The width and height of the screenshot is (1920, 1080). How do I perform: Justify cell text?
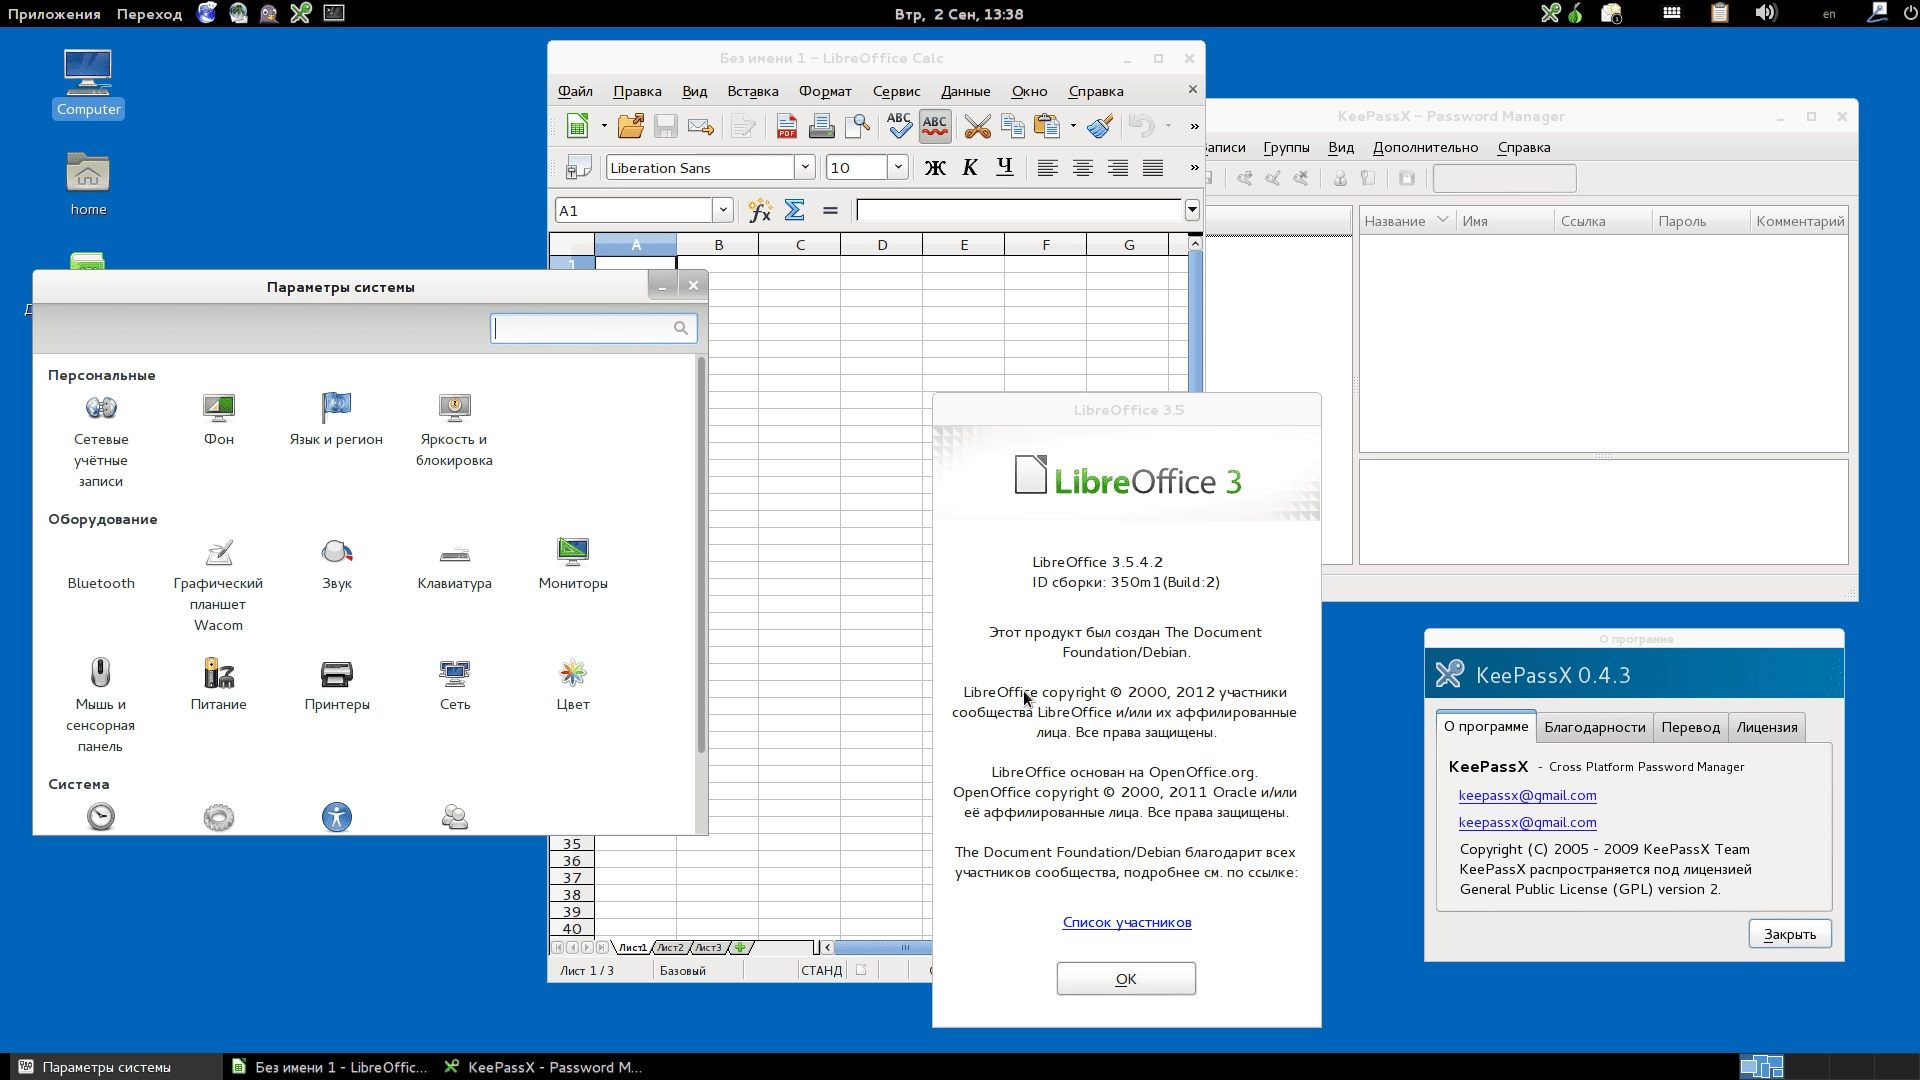[1153, 168]
